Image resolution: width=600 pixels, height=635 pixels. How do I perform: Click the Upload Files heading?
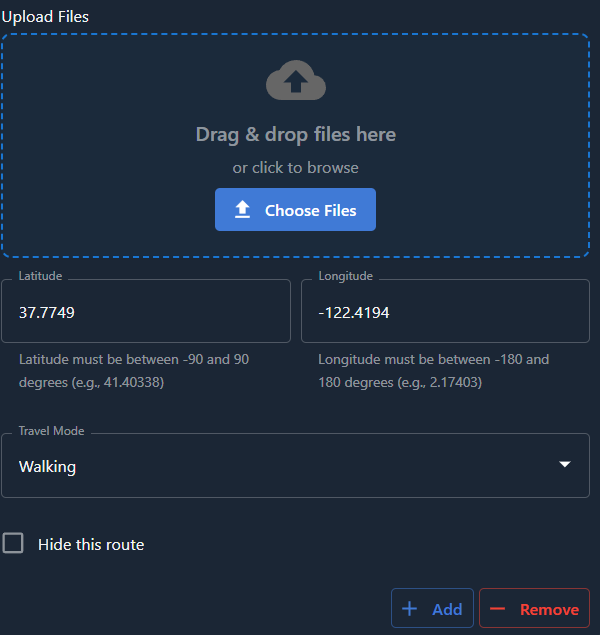[45, 17]
